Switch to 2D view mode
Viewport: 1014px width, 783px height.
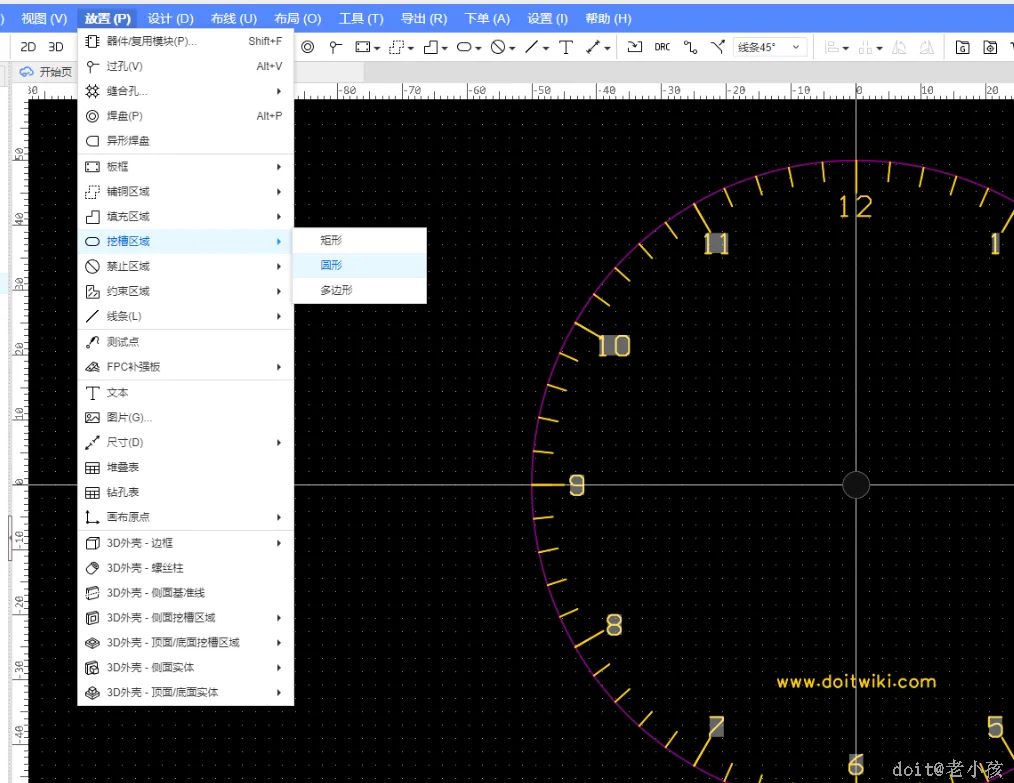click(x=28, y=47)
